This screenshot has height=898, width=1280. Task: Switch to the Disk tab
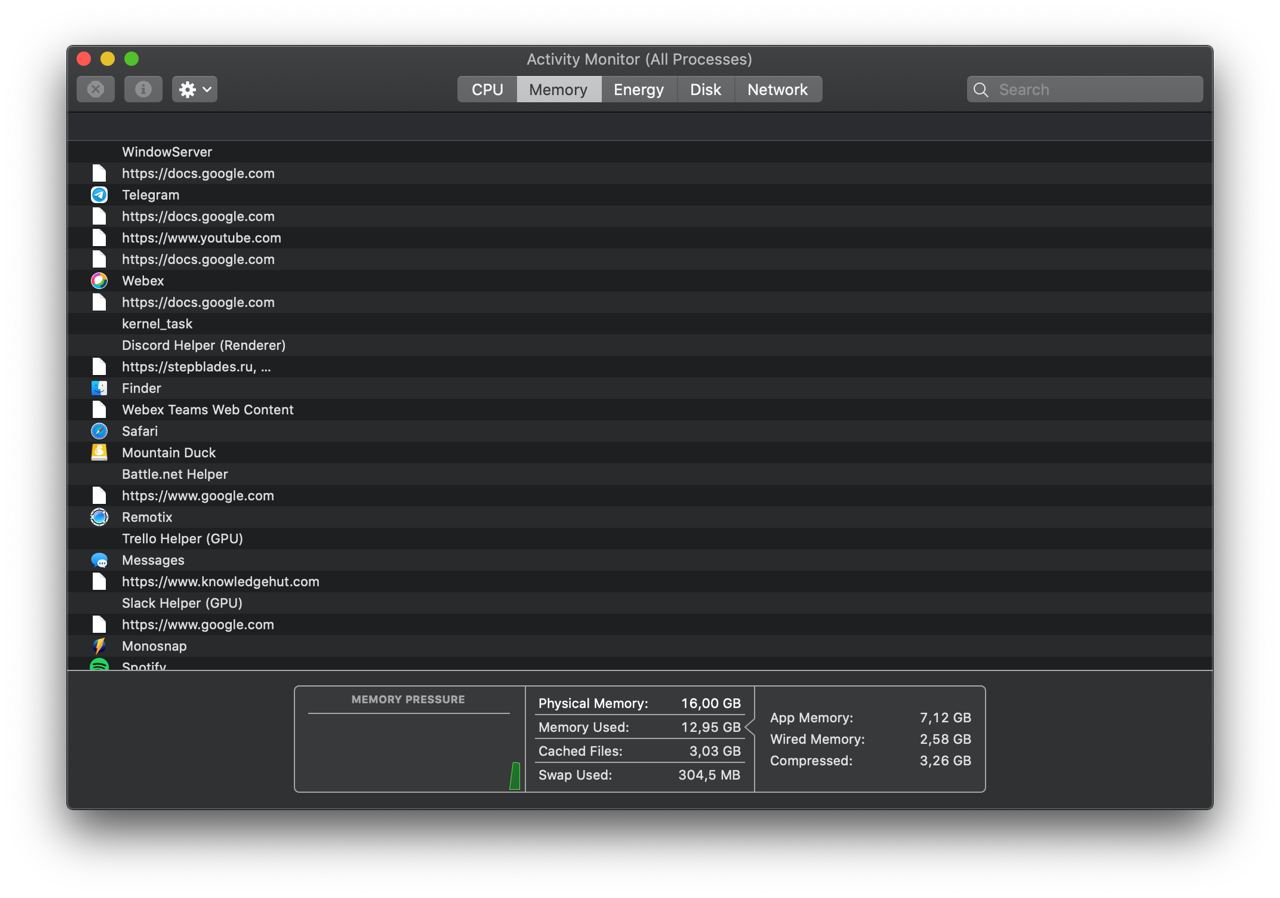[x=706, y=89]
